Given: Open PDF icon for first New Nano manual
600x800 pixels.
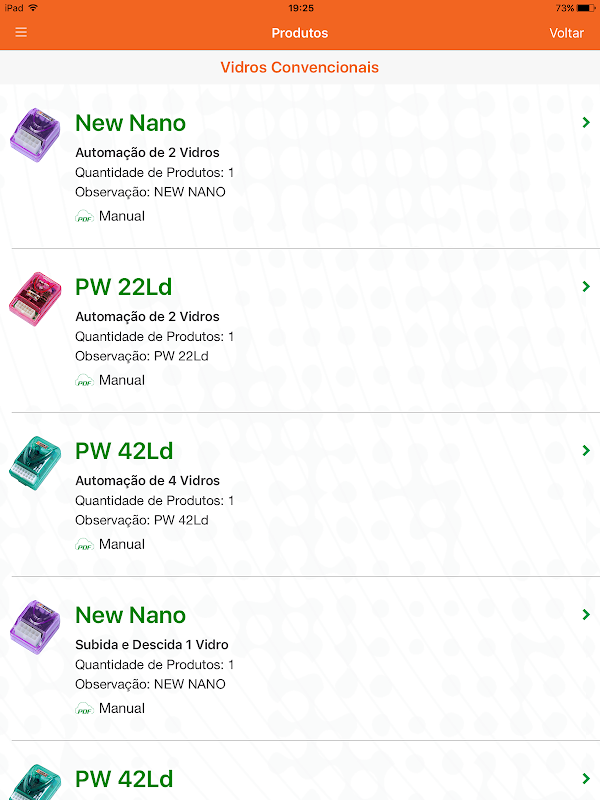Looking at the screenshot, I should coord(85,217).
